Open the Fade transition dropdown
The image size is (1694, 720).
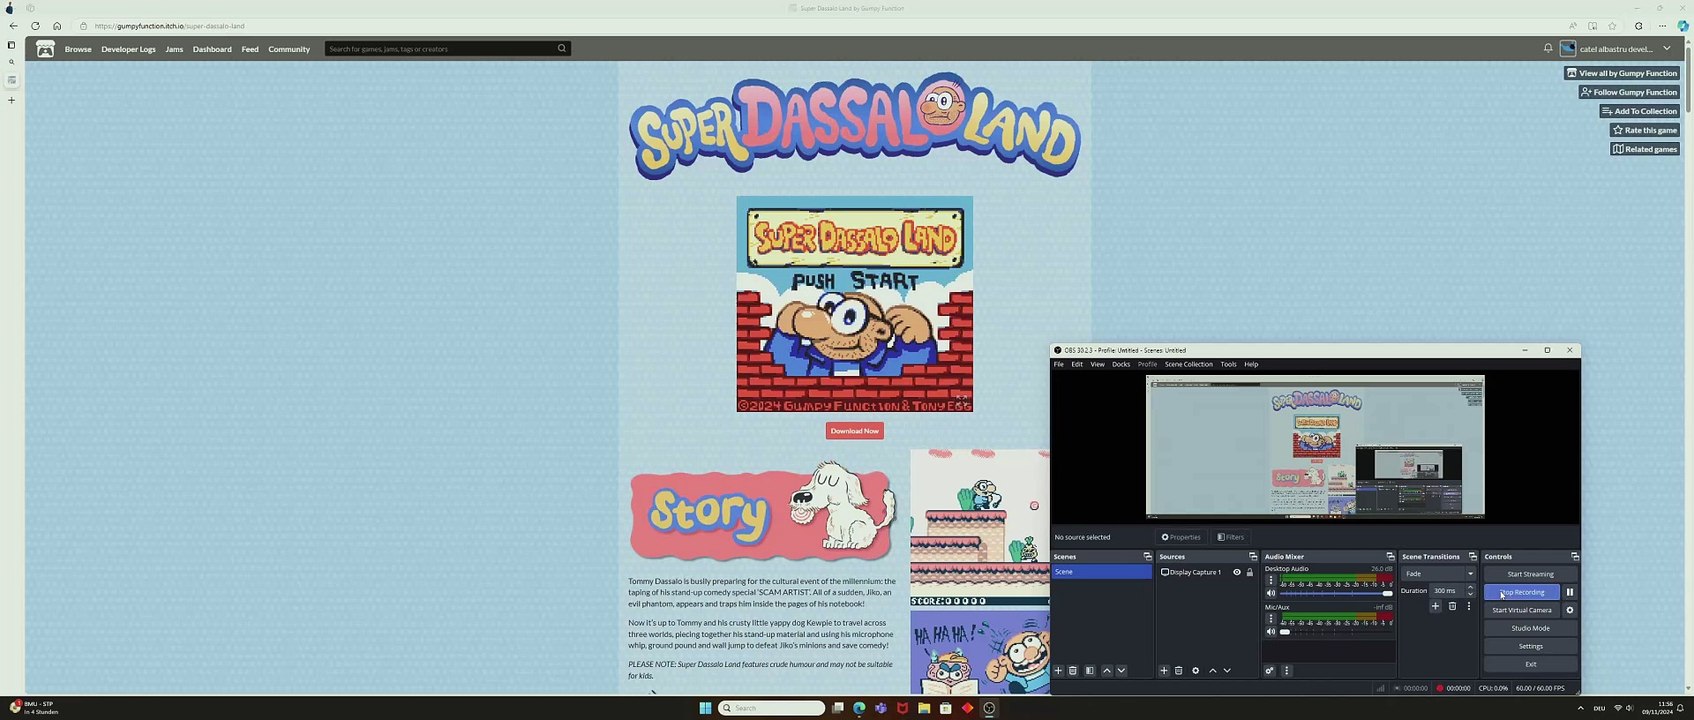(x=1439, y=574)
